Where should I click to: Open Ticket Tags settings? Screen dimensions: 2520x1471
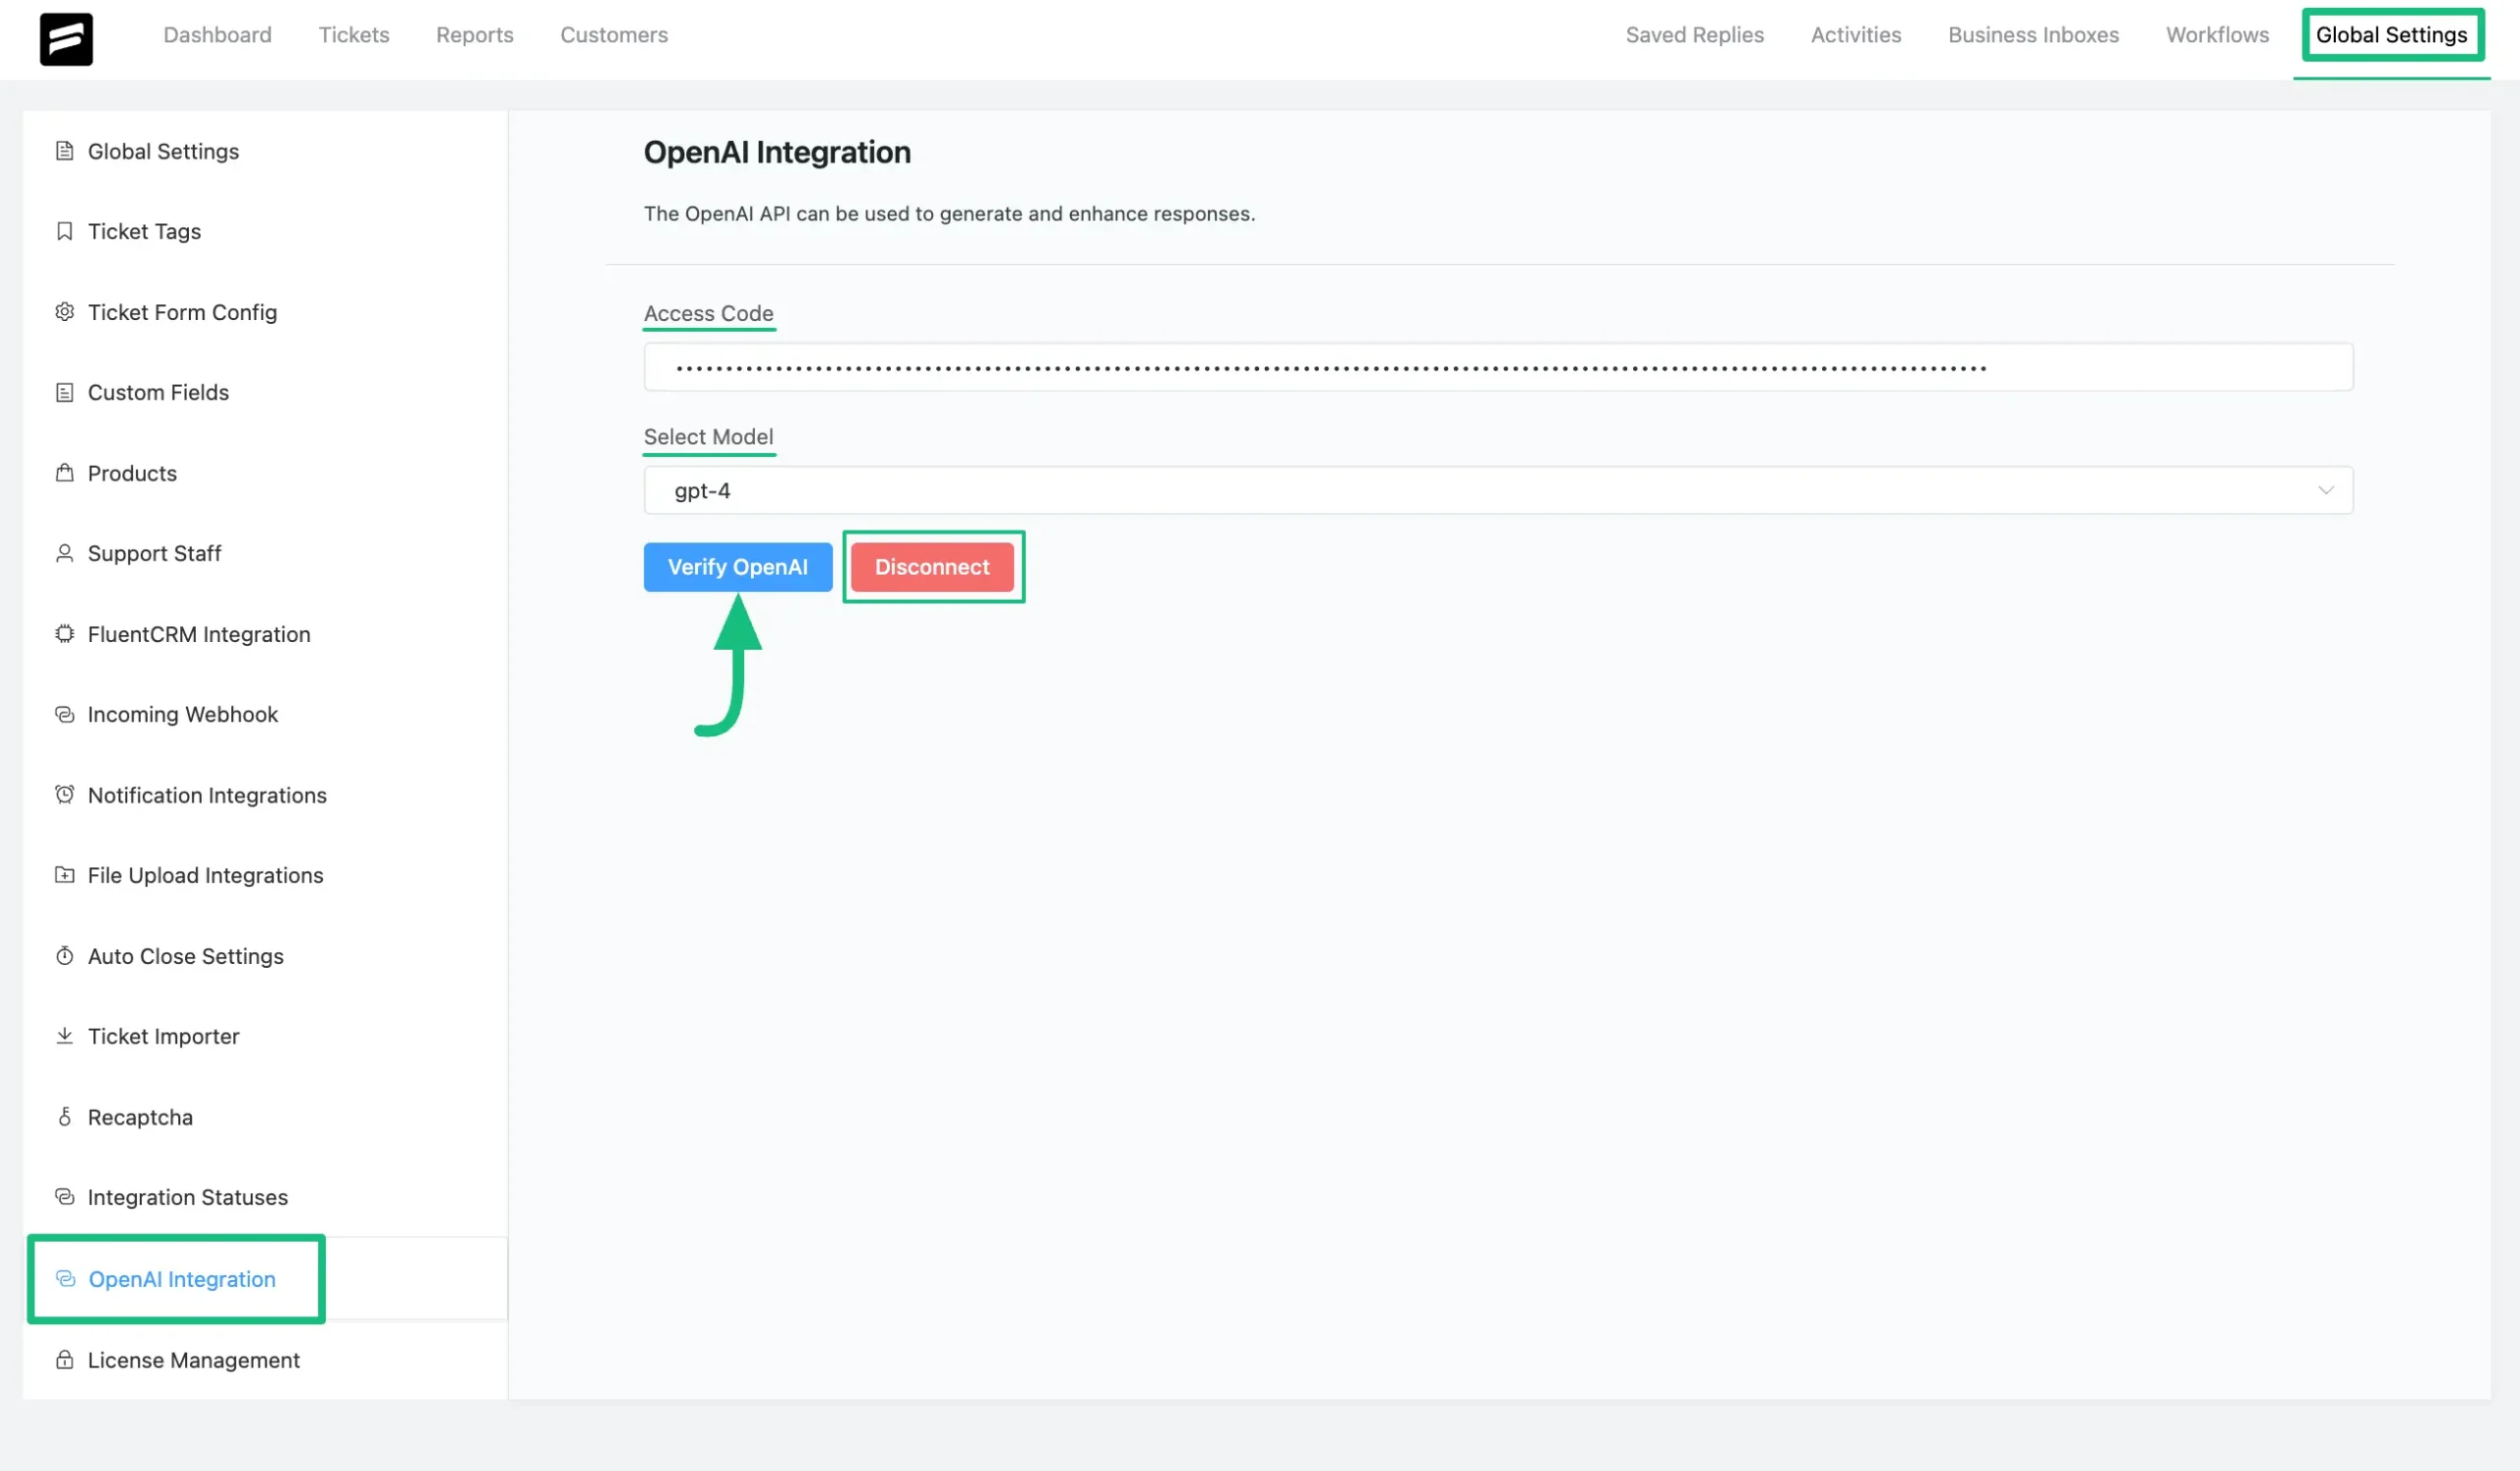point(265,231)
